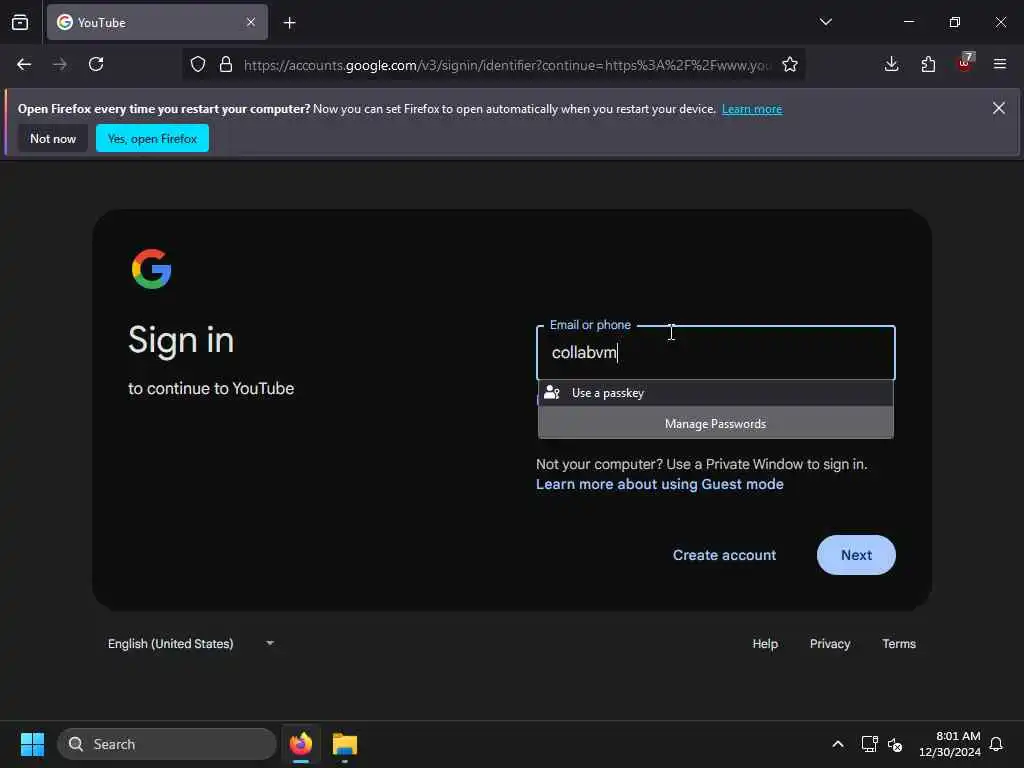Go back to previous page
Image resolution: width=1024 pixels, height=768 pixels.
pos(24,64)
